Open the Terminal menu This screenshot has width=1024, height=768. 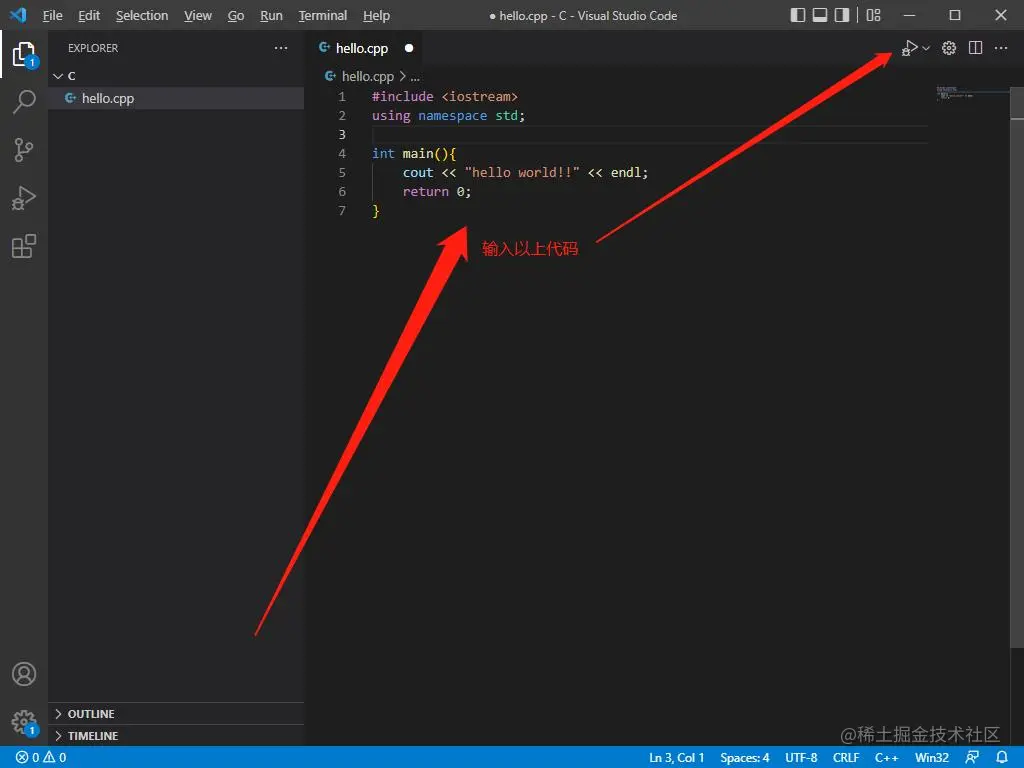point(322,15)
